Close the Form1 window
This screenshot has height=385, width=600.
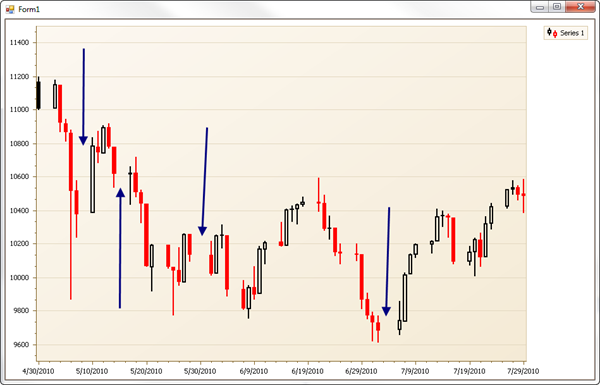click(x=580, y=7)
